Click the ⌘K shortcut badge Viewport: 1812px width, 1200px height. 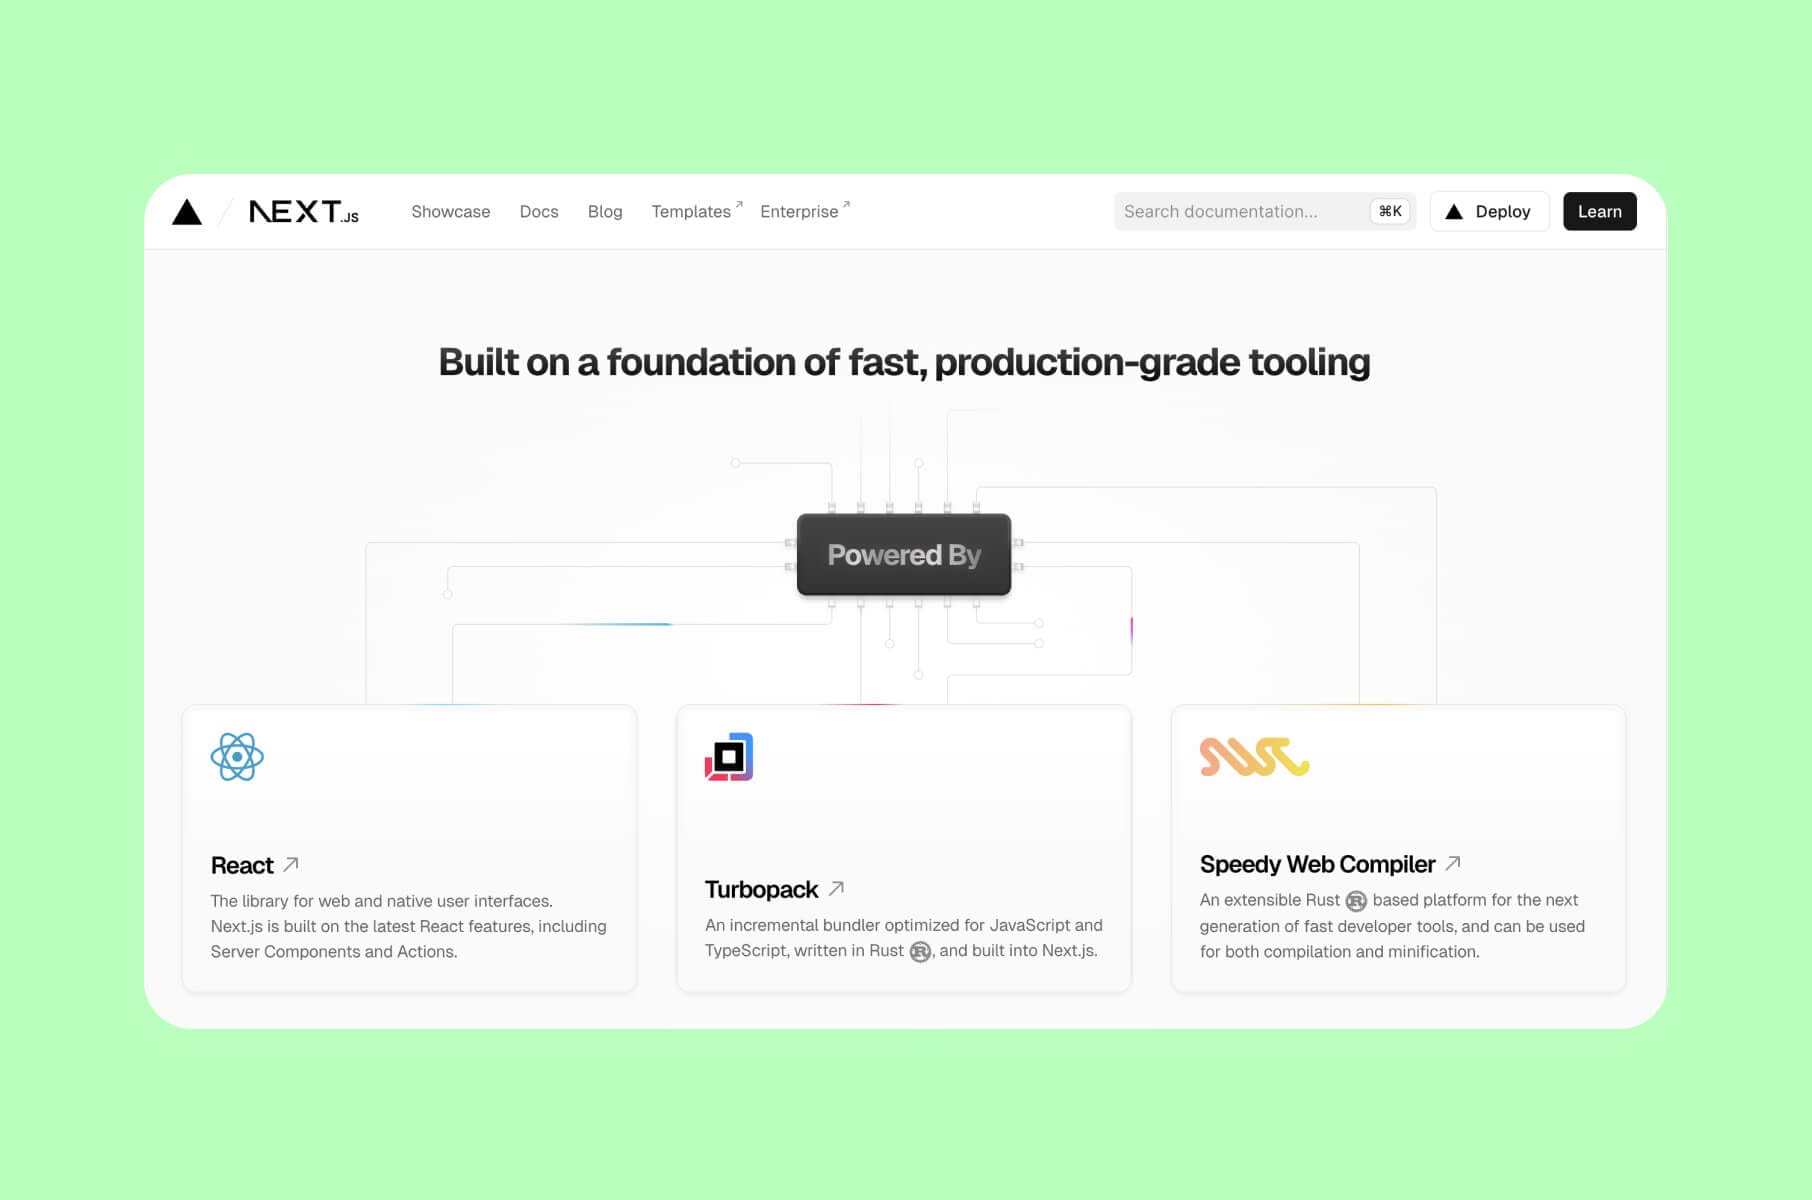[x=1390, y=211]
